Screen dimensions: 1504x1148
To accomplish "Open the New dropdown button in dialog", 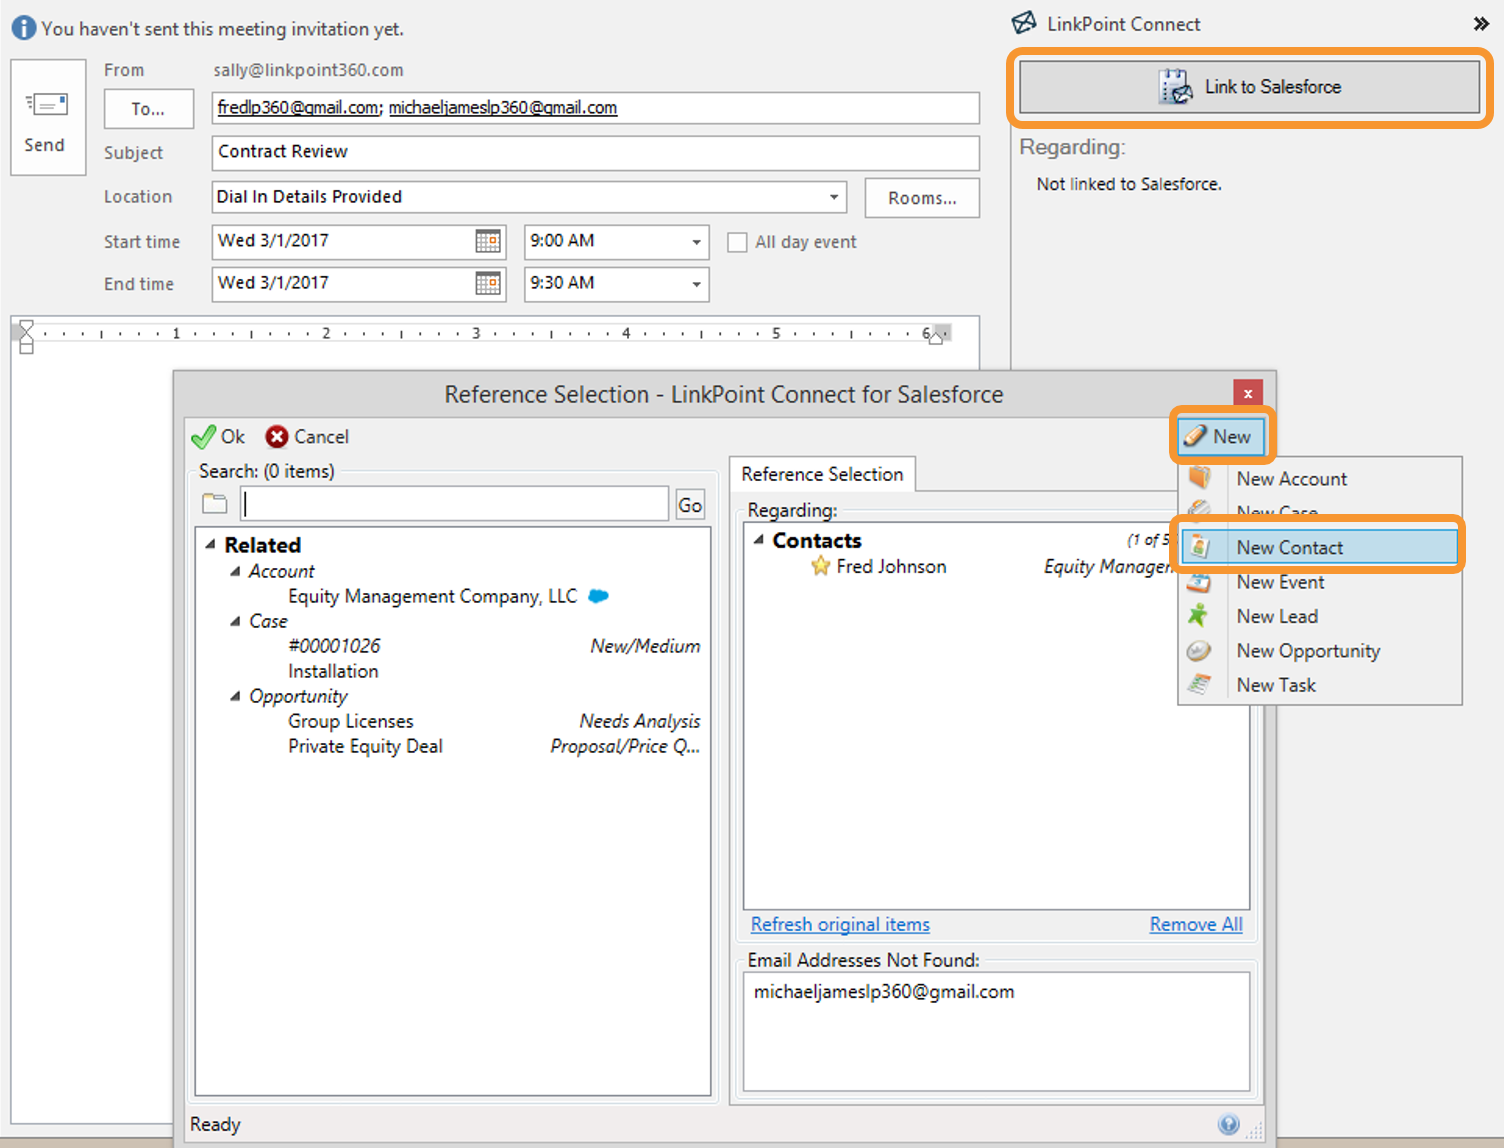I will coord(1221,436).
